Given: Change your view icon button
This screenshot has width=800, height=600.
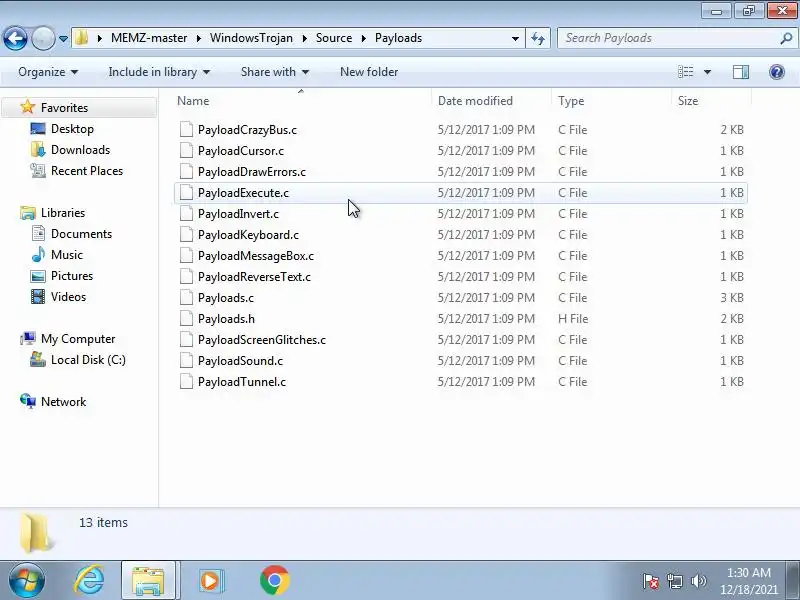Looking at the screenshot, I should [x=685, y=72].
